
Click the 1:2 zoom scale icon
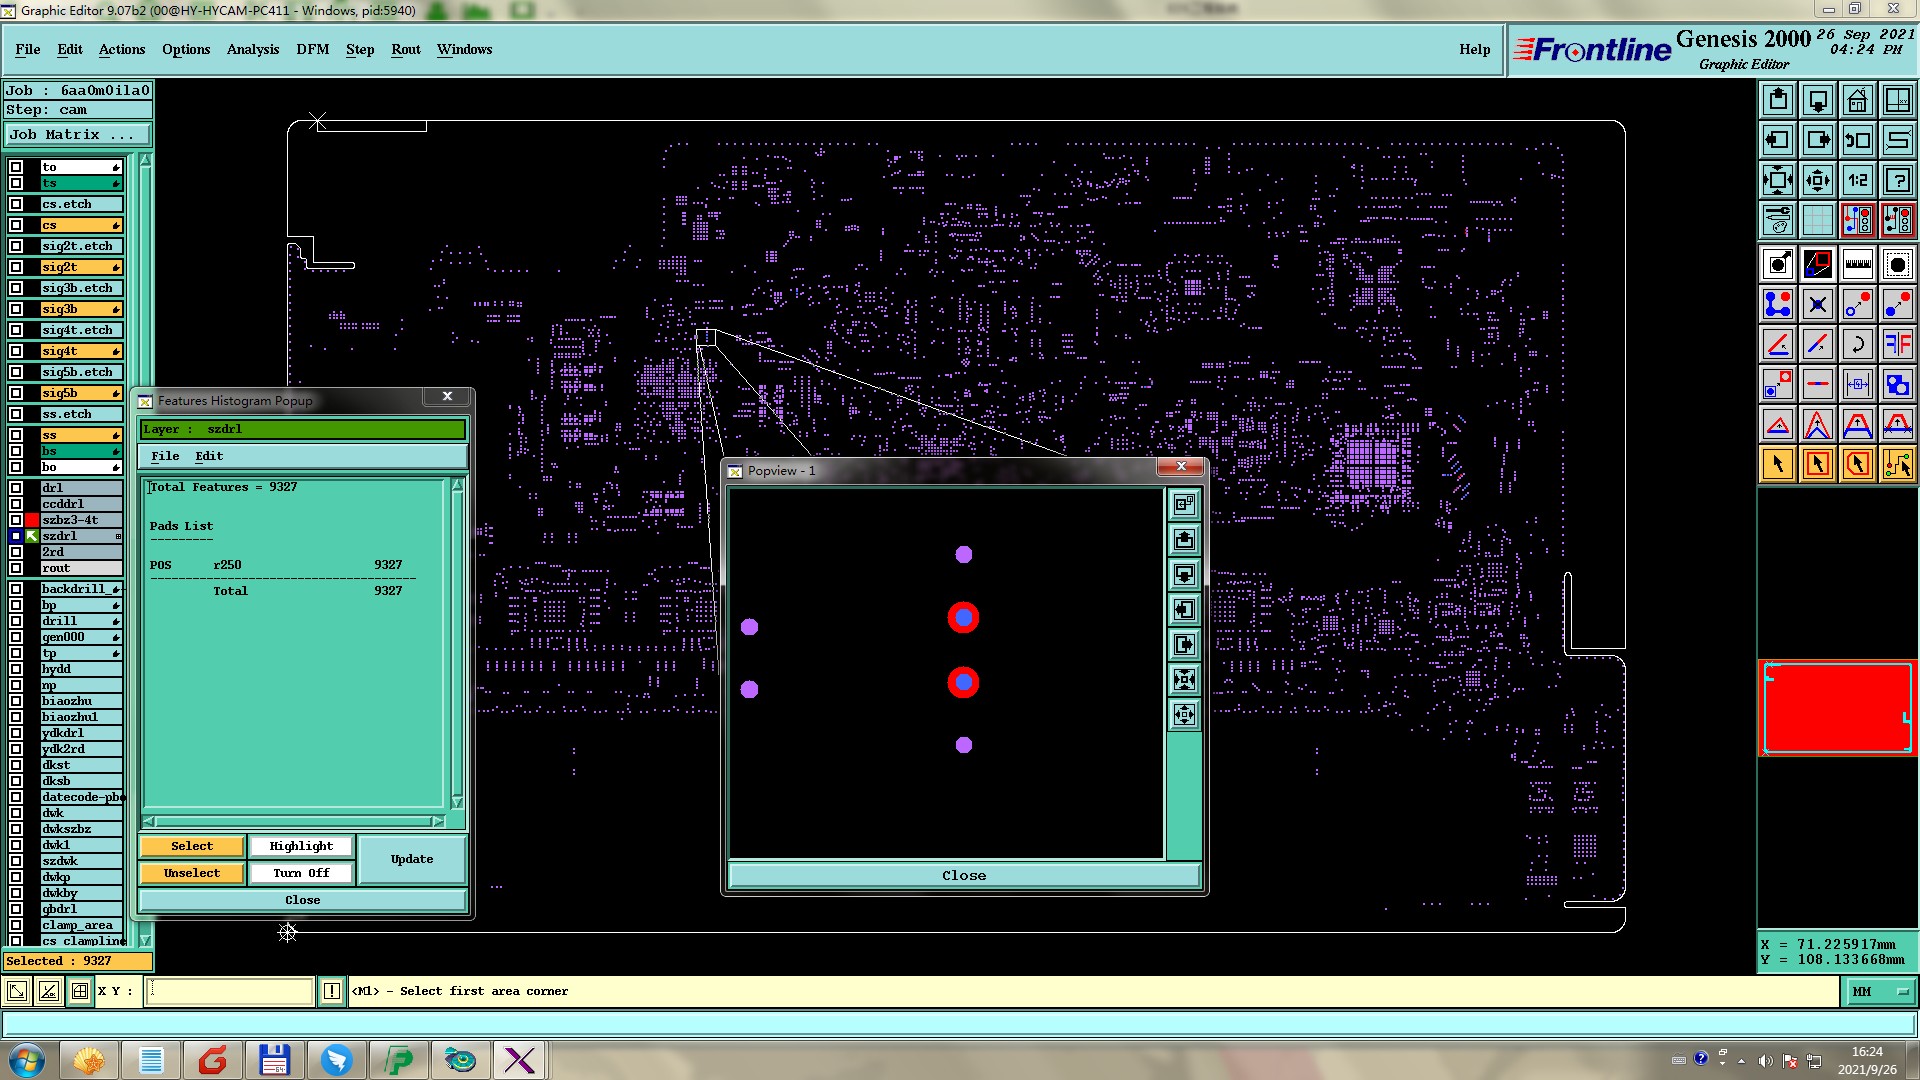pyautogui.click(x=1857, y=181)
